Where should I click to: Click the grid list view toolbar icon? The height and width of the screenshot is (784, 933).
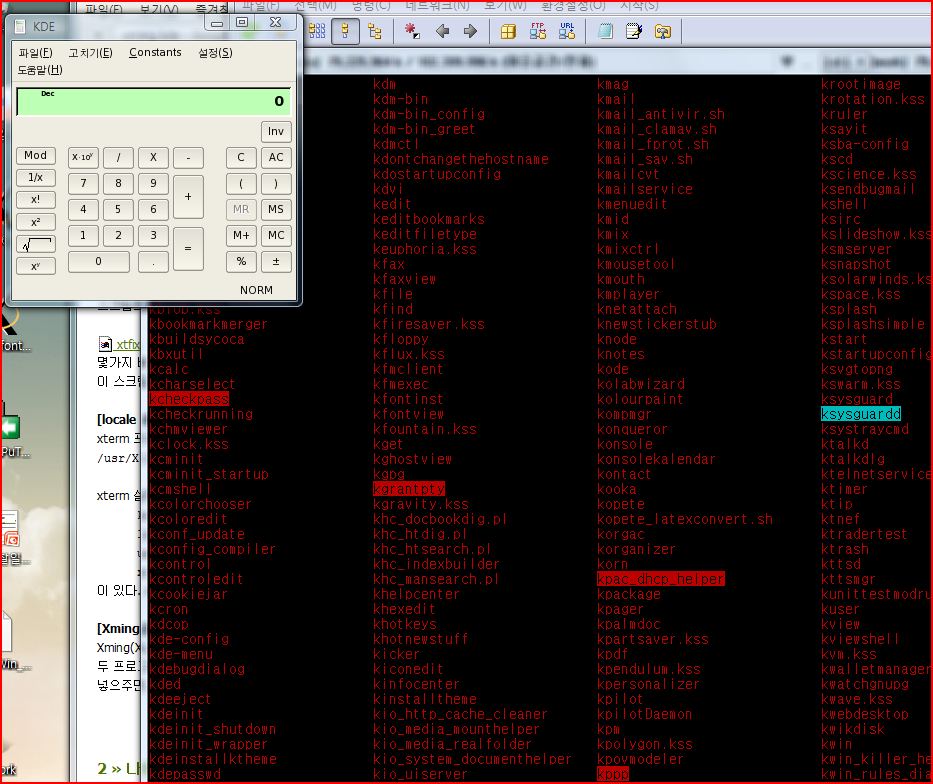point(317,31)
